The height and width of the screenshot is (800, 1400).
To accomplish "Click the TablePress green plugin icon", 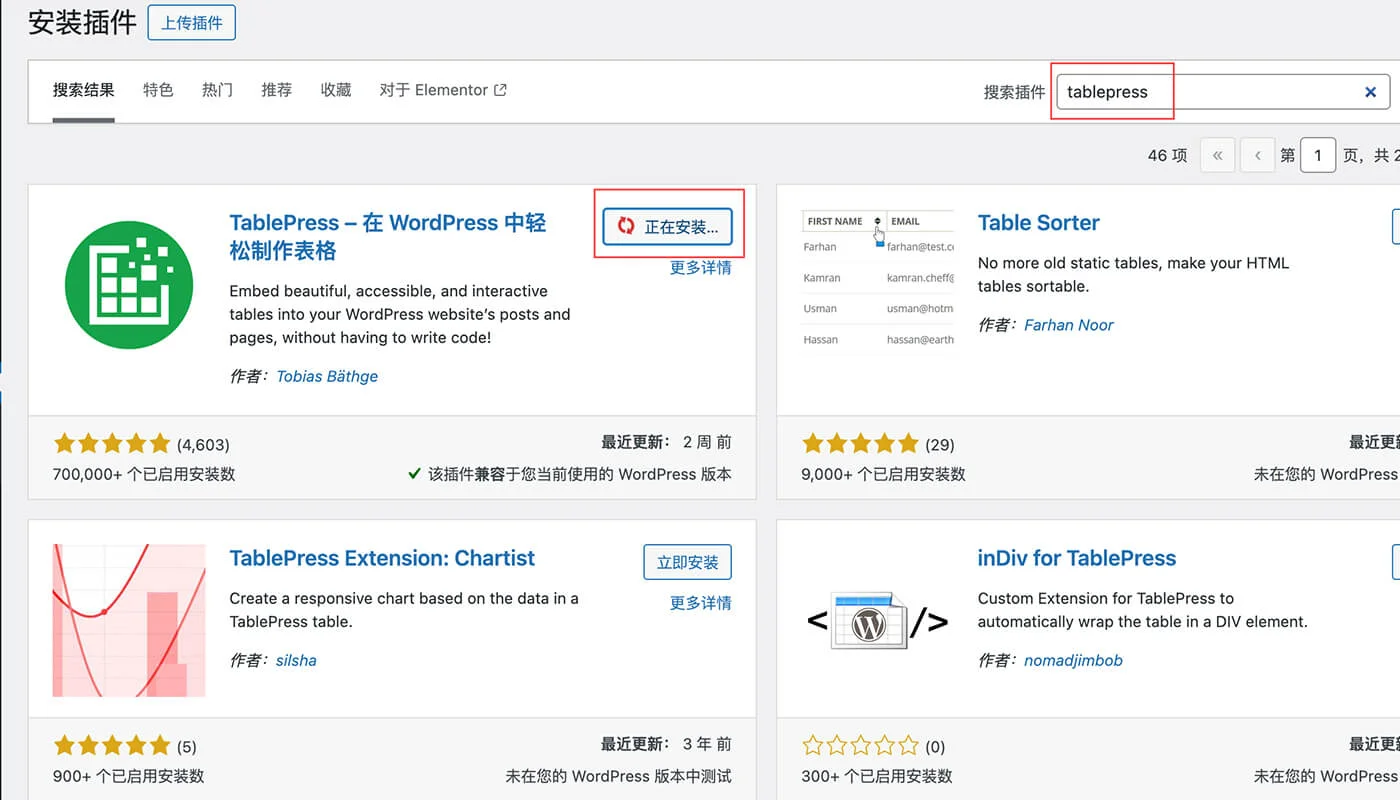I will click(129, 285).
